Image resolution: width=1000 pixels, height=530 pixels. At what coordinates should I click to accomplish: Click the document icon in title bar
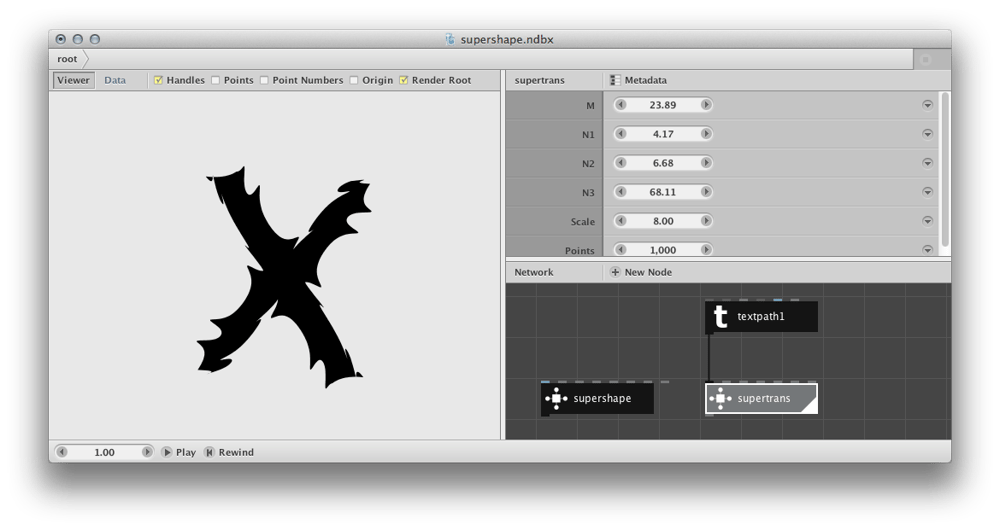click(450, 40)
